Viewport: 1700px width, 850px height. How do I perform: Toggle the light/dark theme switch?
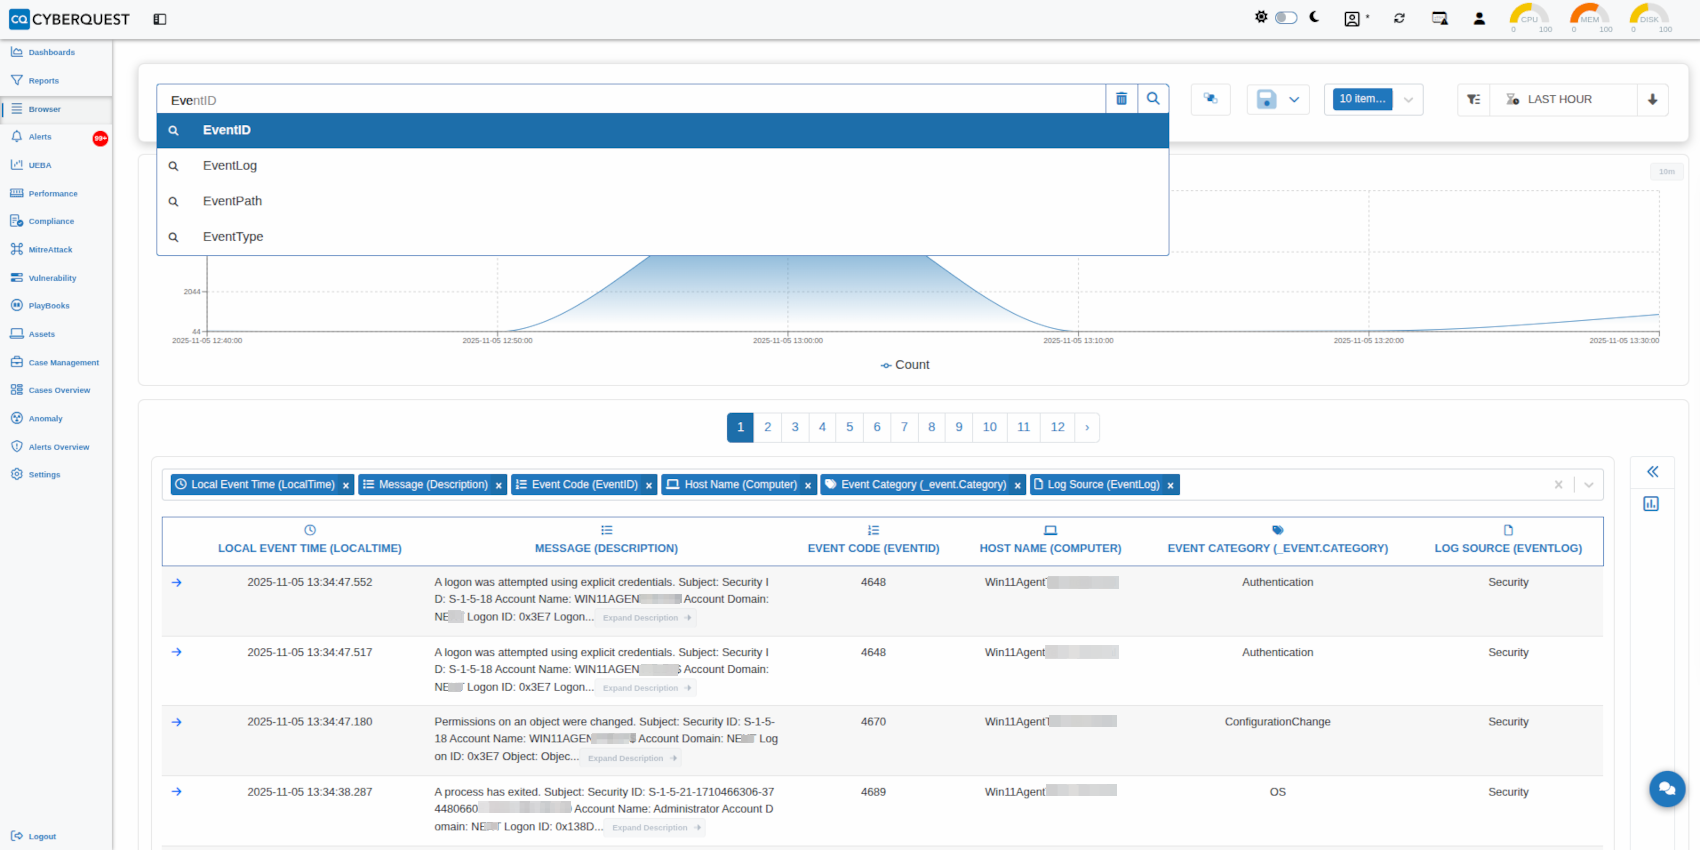pyautogui.click(x=1286, y=17)
